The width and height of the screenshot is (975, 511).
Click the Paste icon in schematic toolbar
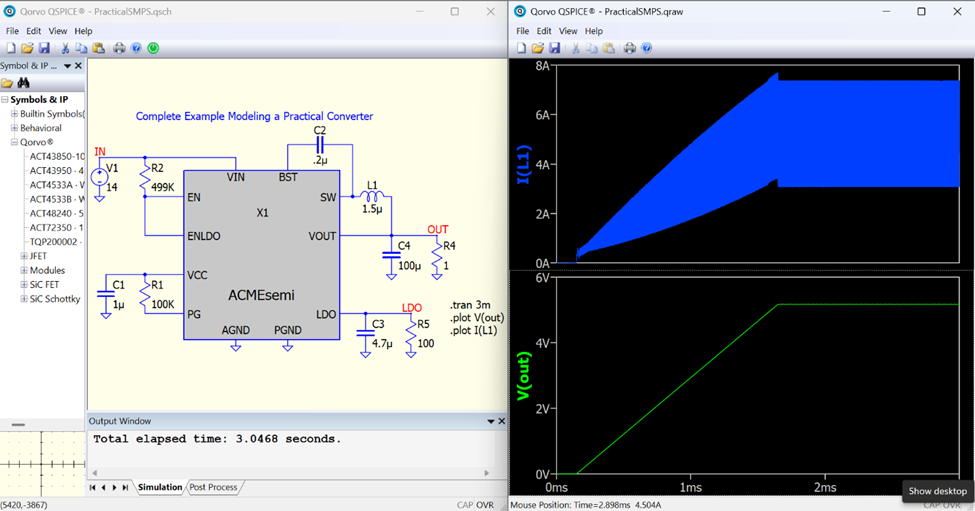(x=98, y=48)
